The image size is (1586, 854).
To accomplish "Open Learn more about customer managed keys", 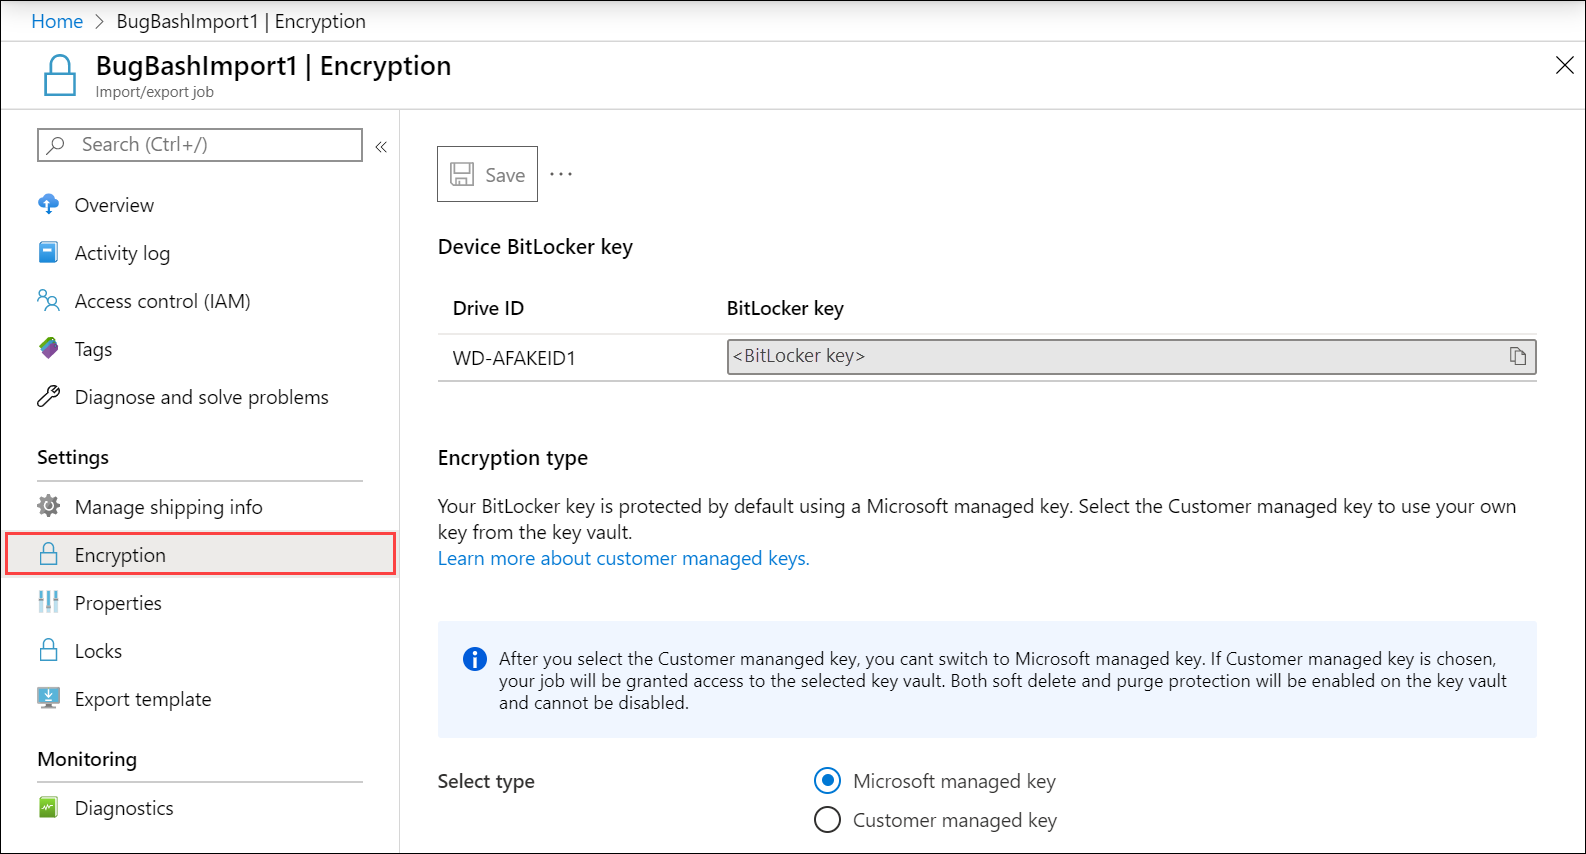I will coord(623,558).
